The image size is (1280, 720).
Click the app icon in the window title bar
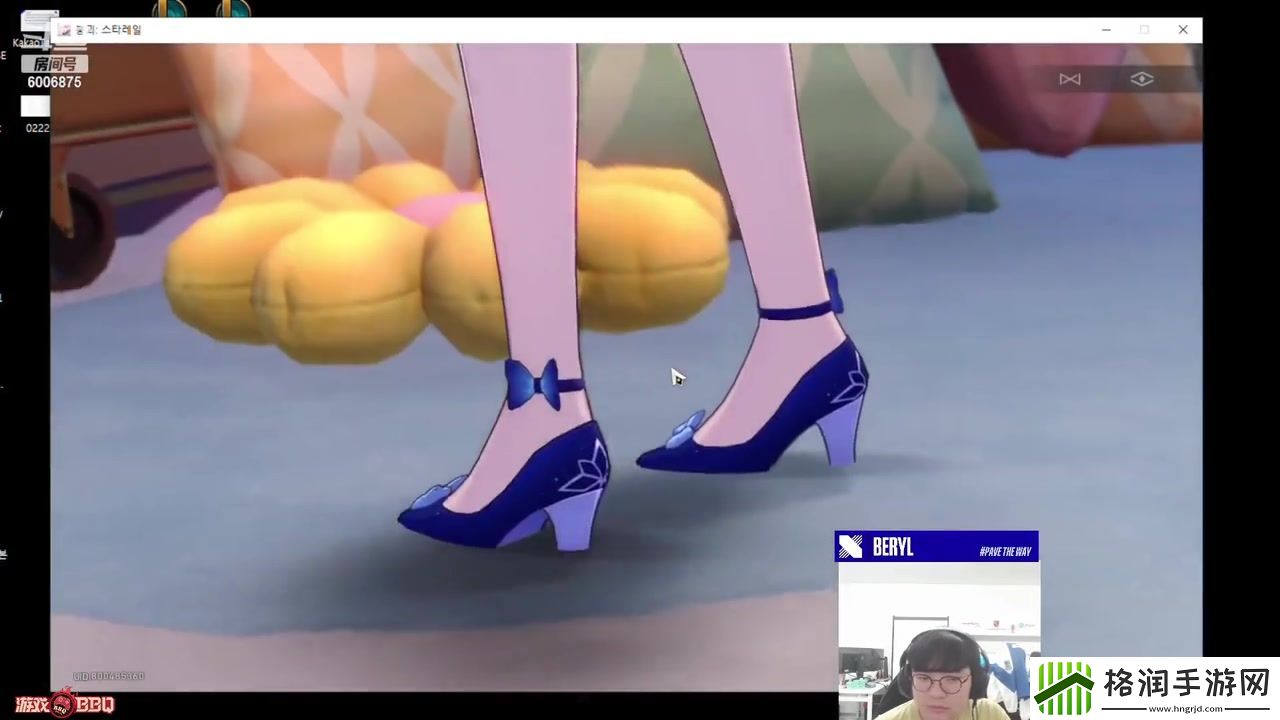pyautogui.click(x=65, y=30)
